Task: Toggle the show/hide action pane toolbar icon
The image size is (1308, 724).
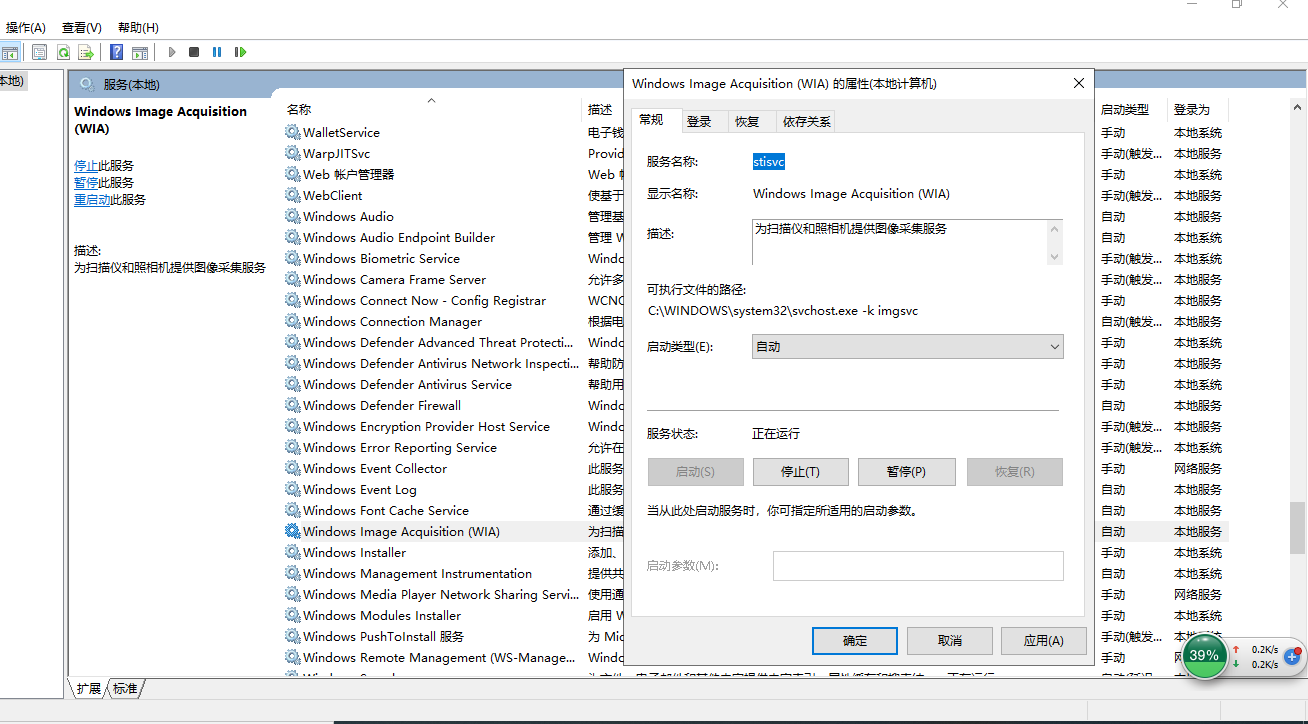Action: click(140, 52)
